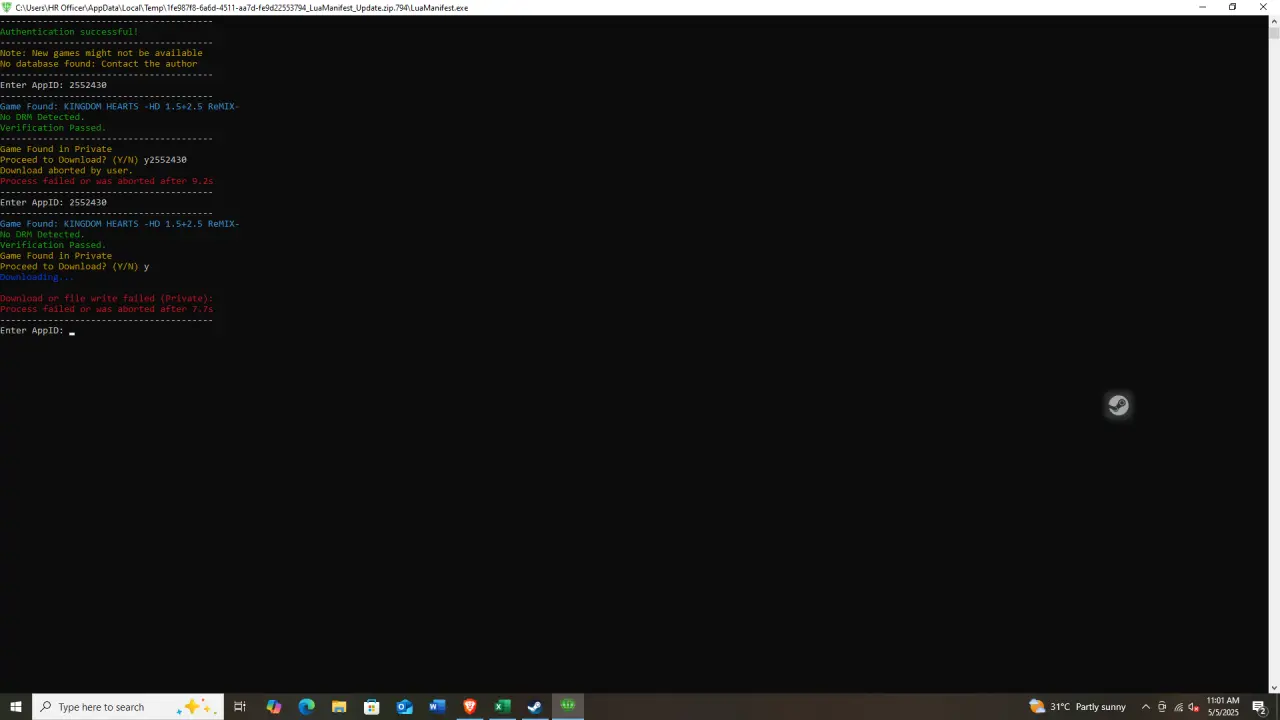Click at the empty Enter AppID prompt cursor
The width and height of the screenshot is (1280, 720).
72,331
